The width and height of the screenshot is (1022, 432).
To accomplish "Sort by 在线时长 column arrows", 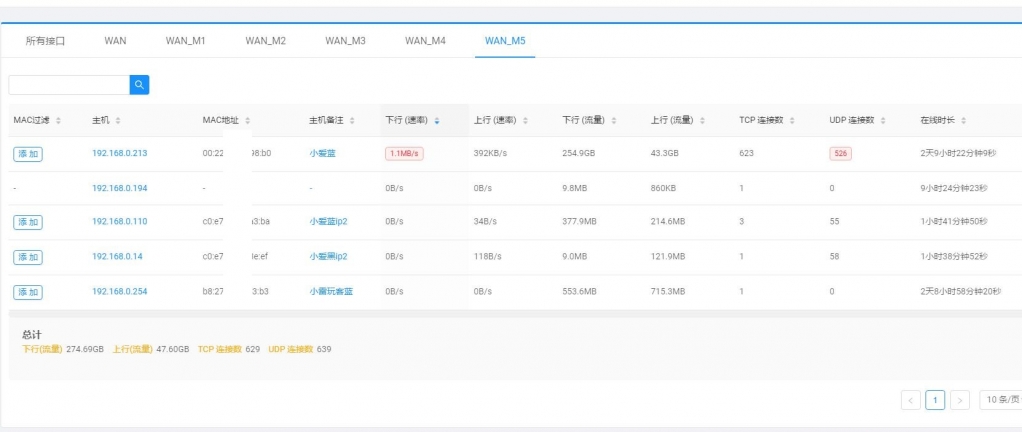I will tap(964, 121).
